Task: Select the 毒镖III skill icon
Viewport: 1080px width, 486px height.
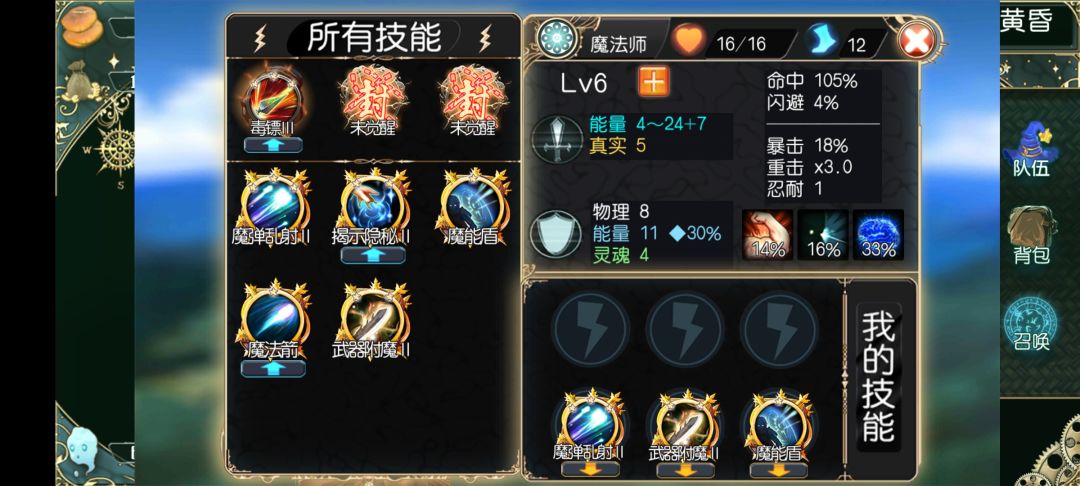Action: pyautogui.click(x=273, y=96)
